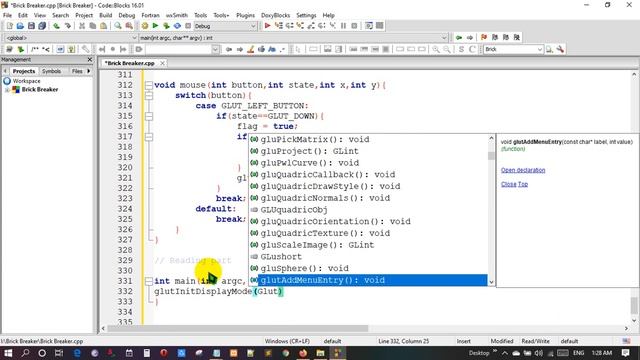This screenshot has width=640, height=360.
Task: Click the Find magnifier icon
Action: tap(118, 26)
